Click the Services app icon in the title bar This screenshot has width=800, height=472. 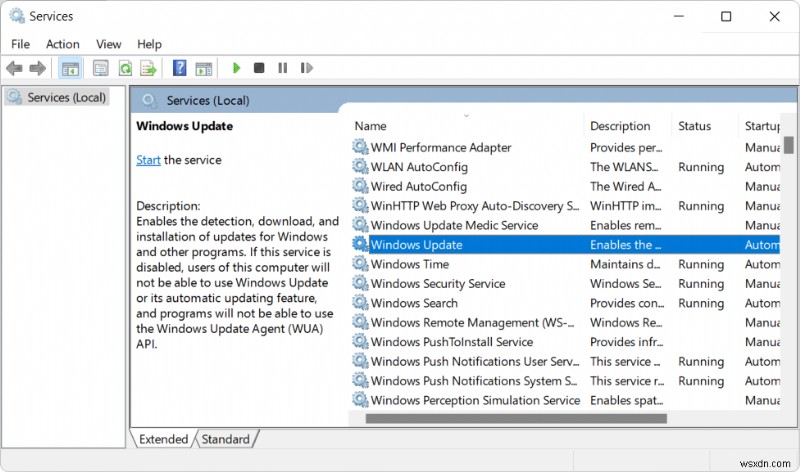coord(17,16)
